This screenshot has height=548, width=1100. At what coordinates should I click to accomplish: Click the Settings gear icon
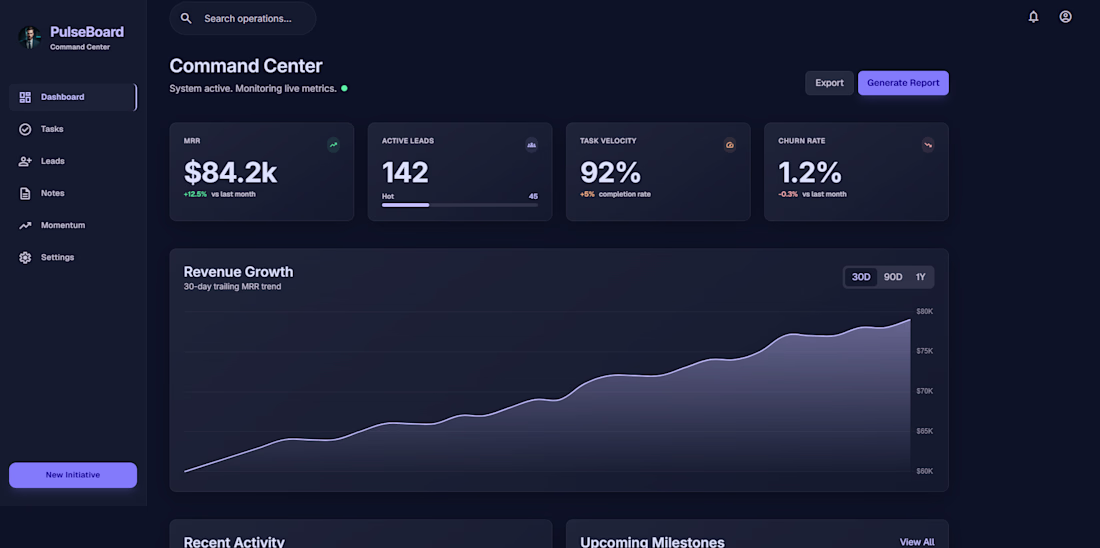pos(25,258)
